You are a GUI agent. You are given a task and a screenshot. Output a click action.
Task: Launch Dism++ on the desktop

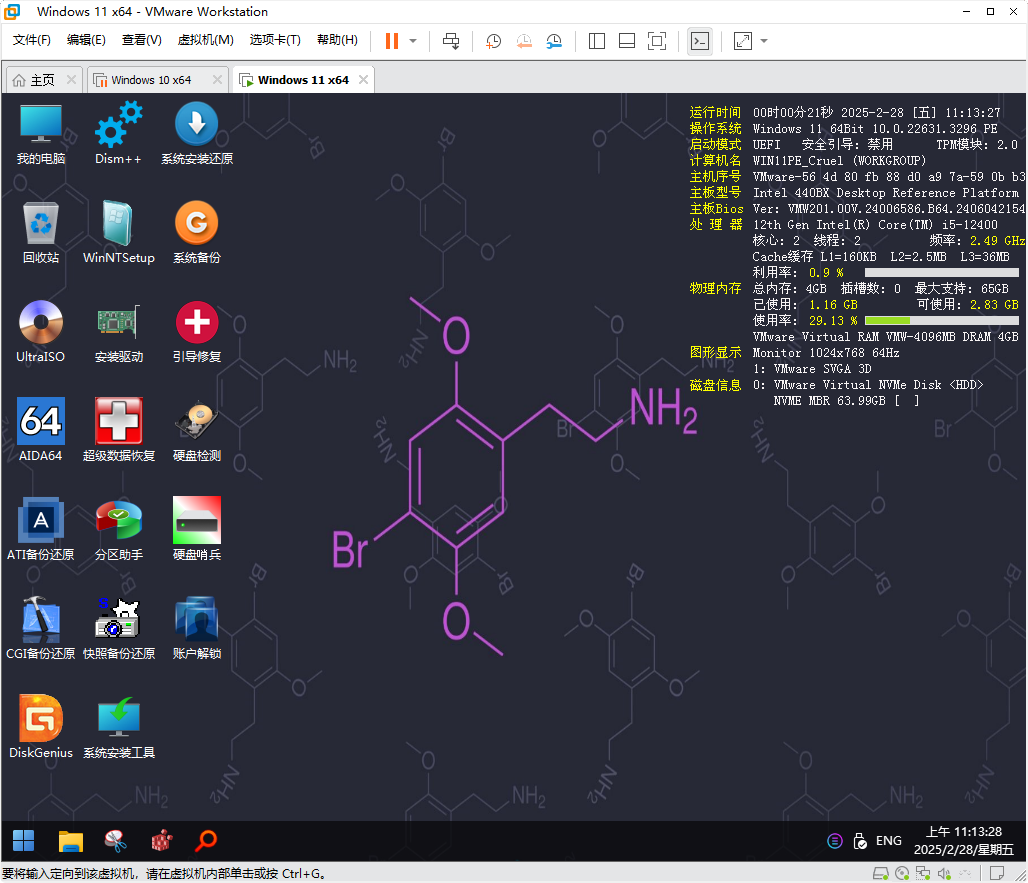coord(118,130)
